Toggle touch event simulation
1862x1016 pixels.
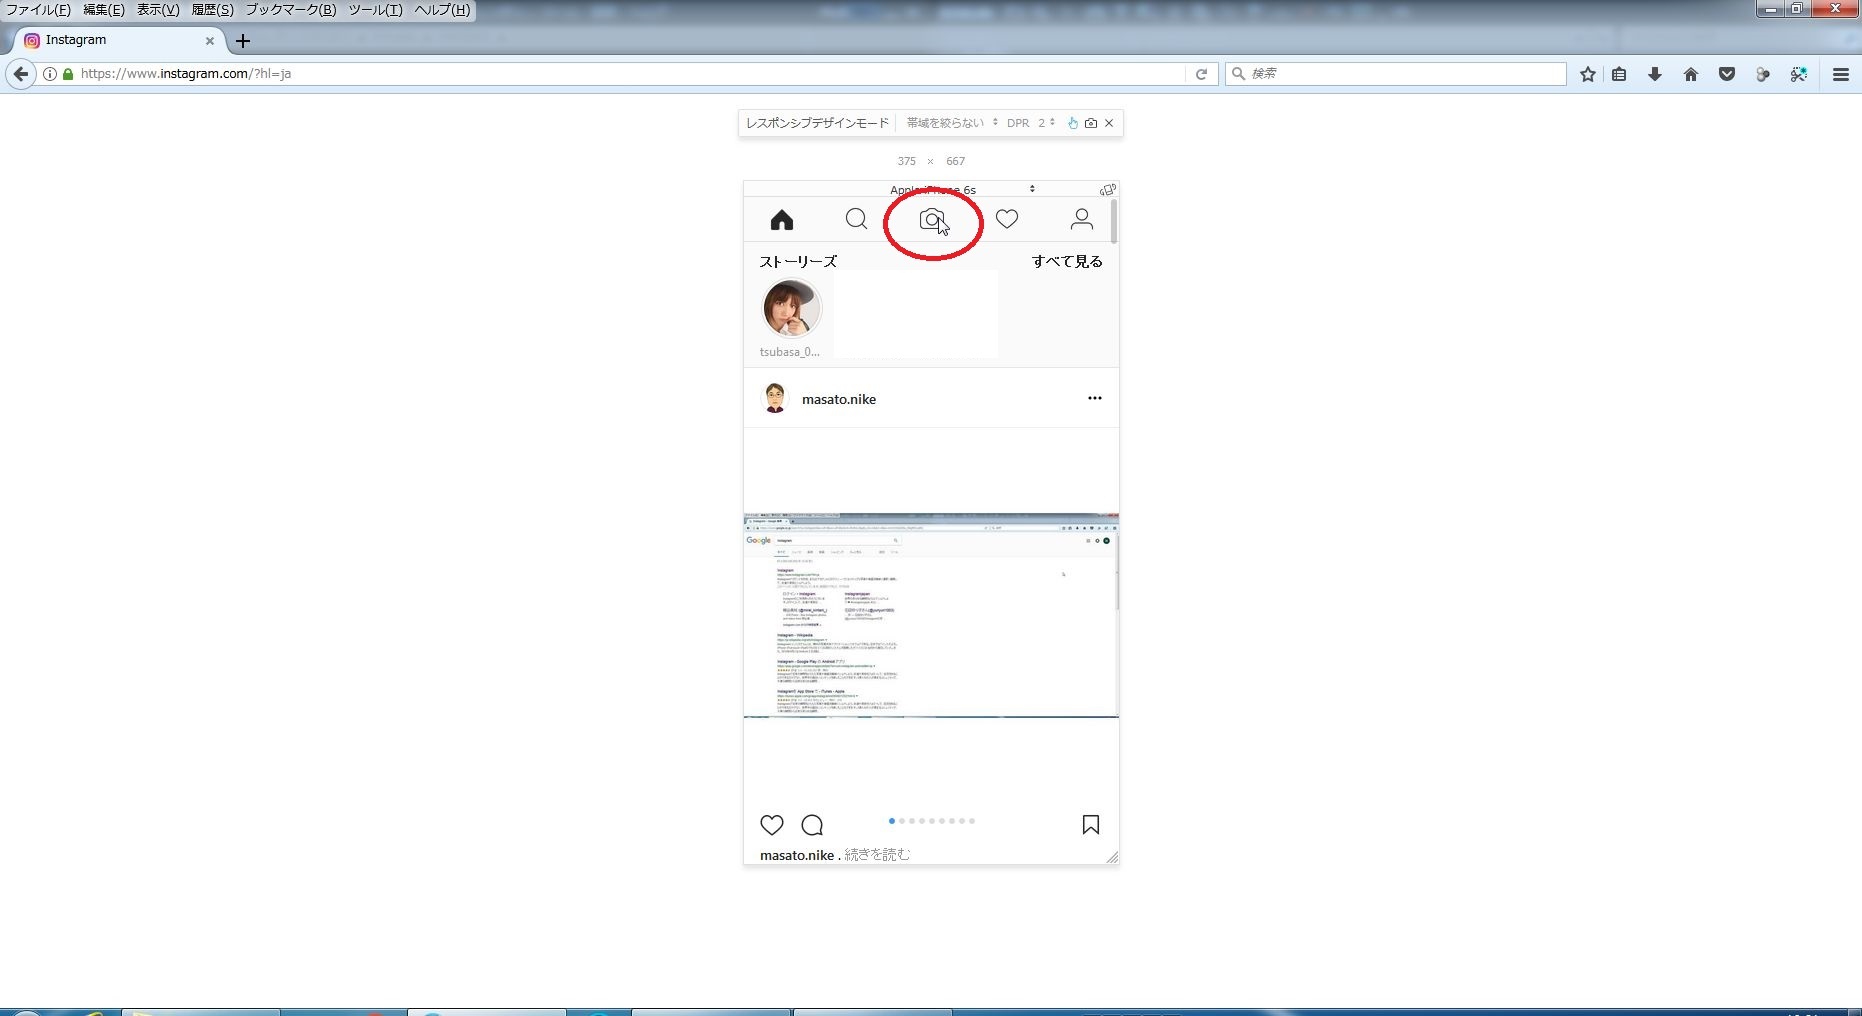[1073, 123]
